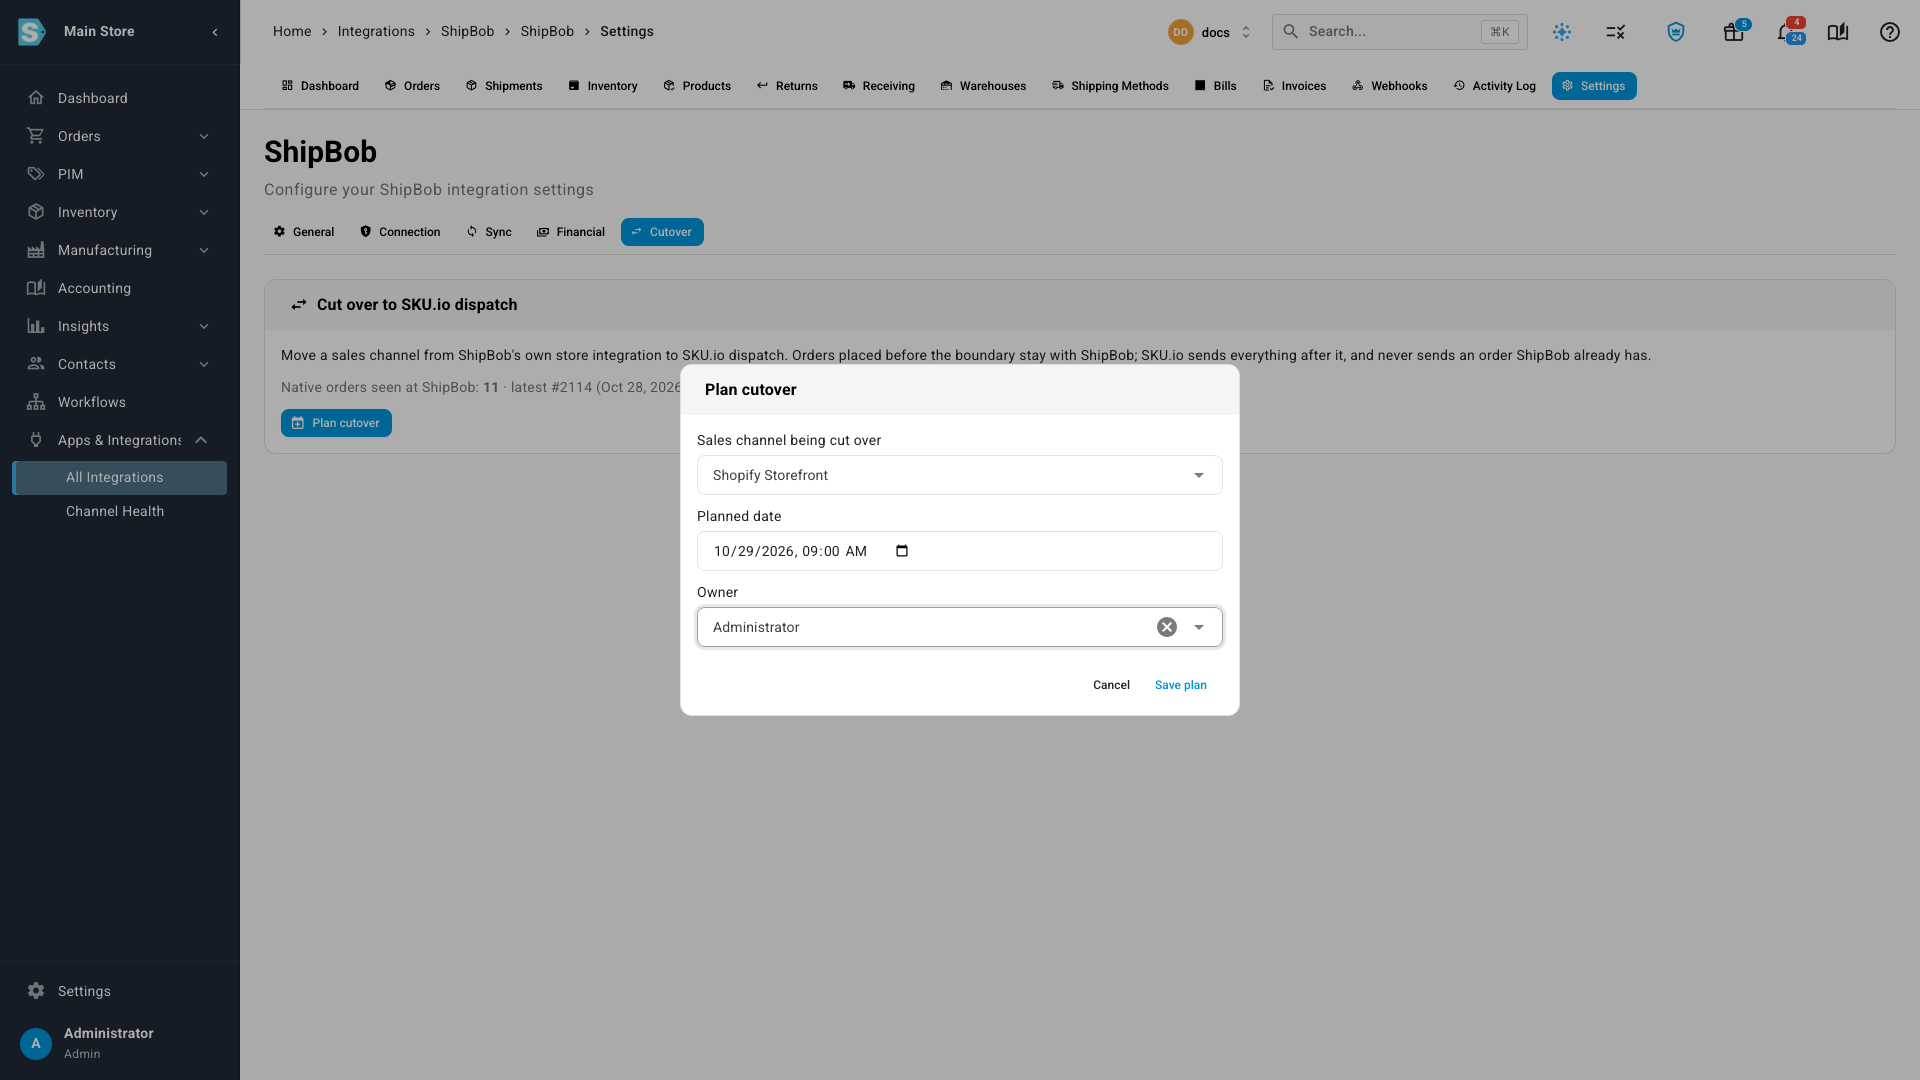Viewport: 1920px width, 1080px height.
Task: Click the plug icon beside Apps & Integrations
Action: click(x=36, y=440)
